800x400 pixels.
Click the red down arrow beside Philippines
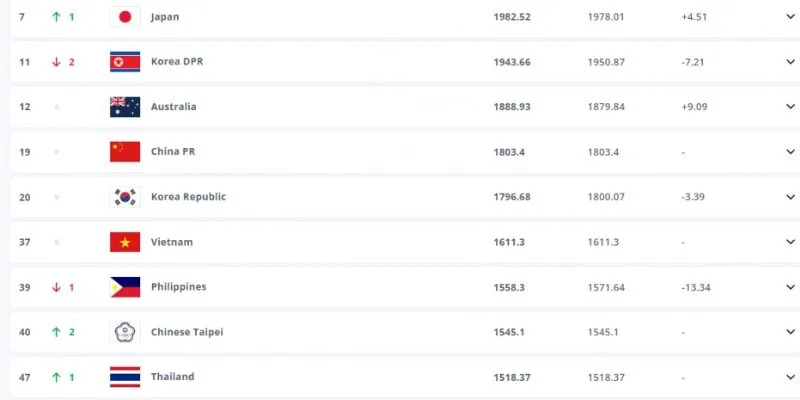[57, 287]
